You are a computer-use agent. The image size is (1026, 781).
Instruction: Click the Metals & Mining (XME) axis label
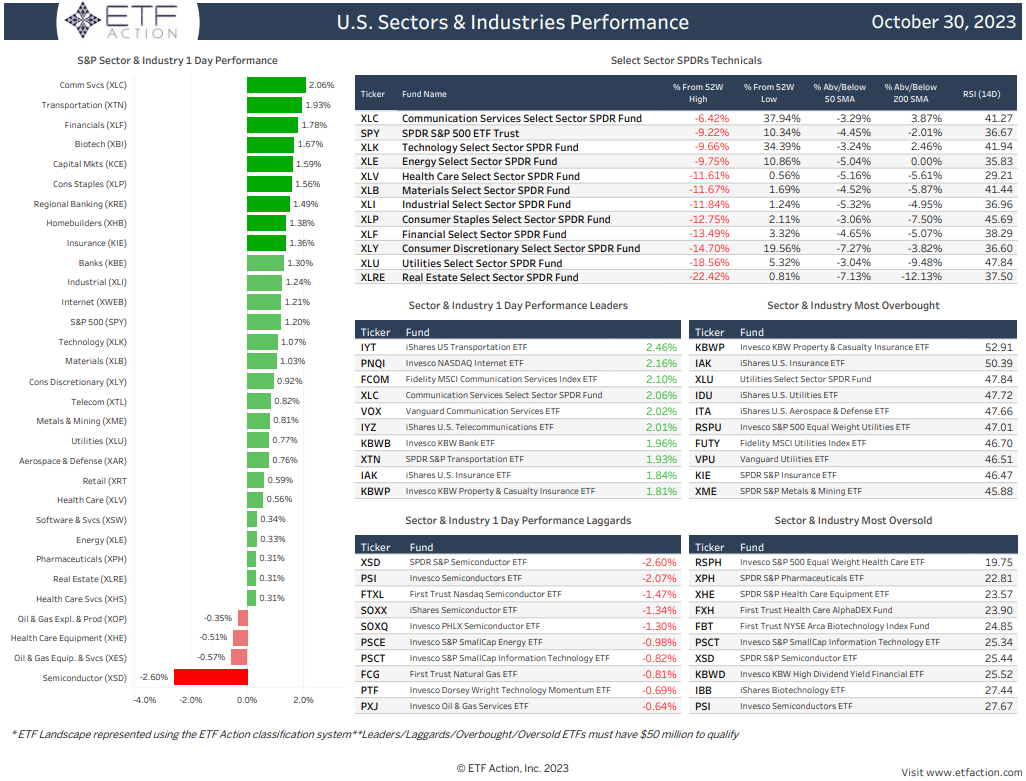pos(81,421)
